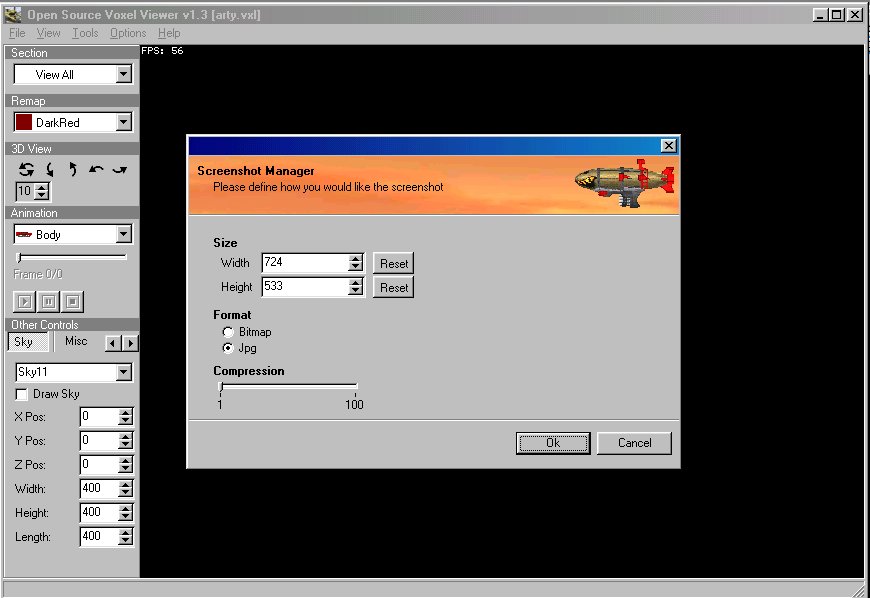
Task: Open the Remap DarkRed dropdown
Action: [x=124, y=122]
